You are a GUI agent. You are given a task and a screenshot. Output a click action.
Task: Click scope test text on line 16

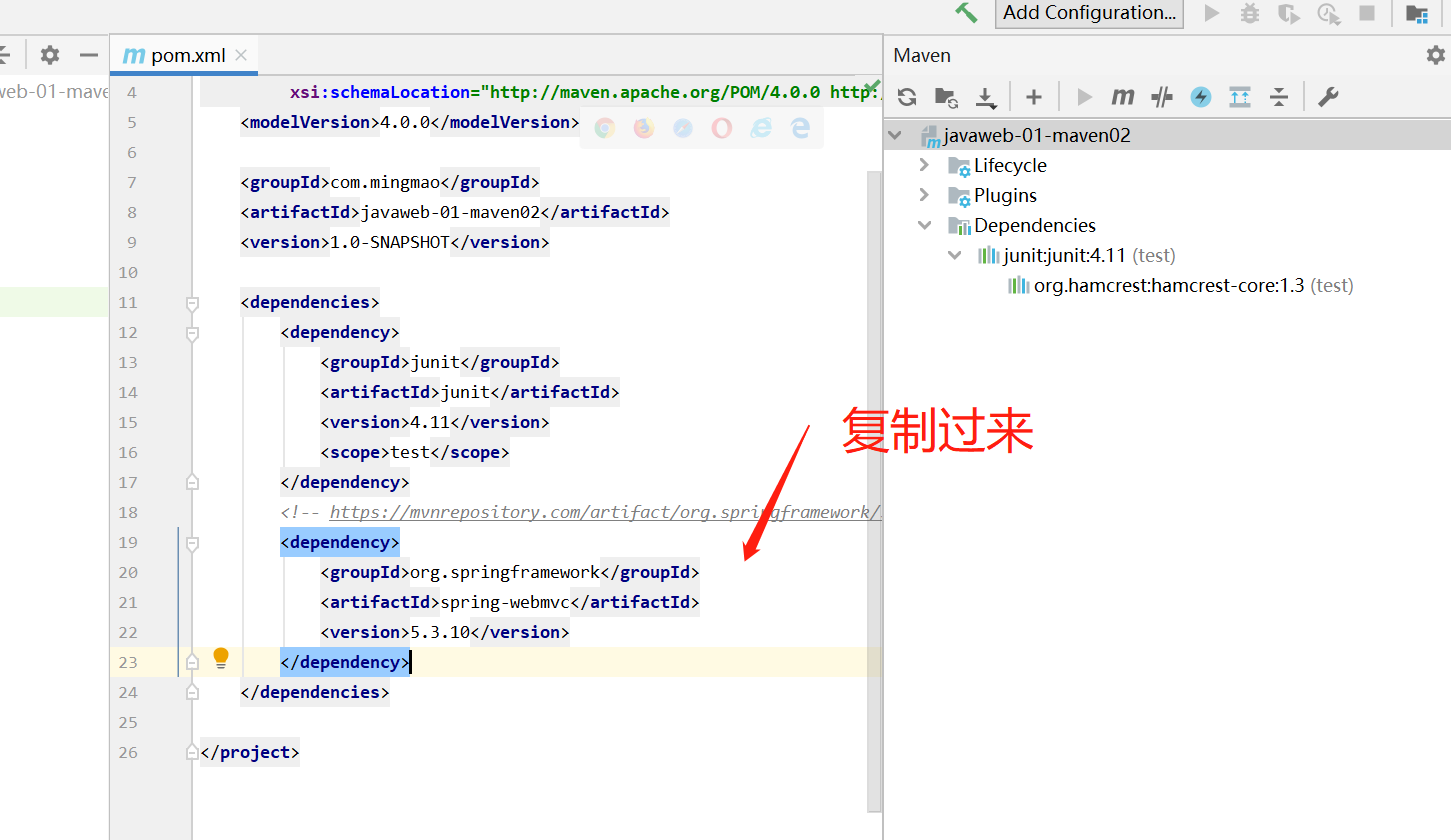point(410,452)
